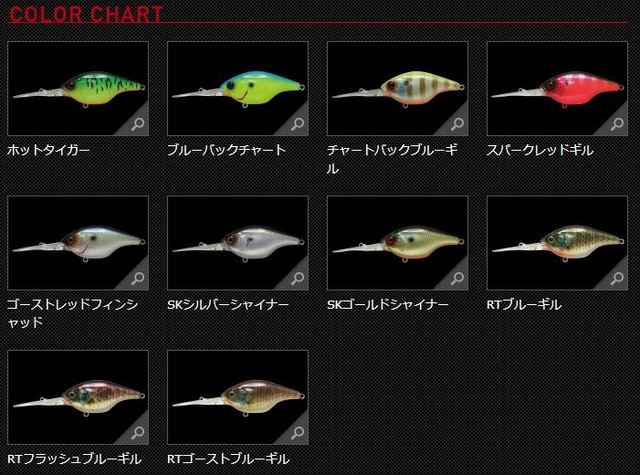This screenshot has width=640, height=475.
Task: Open the ゴーストレッドフィンシャッド lure photo
Action: pos(78,243)
